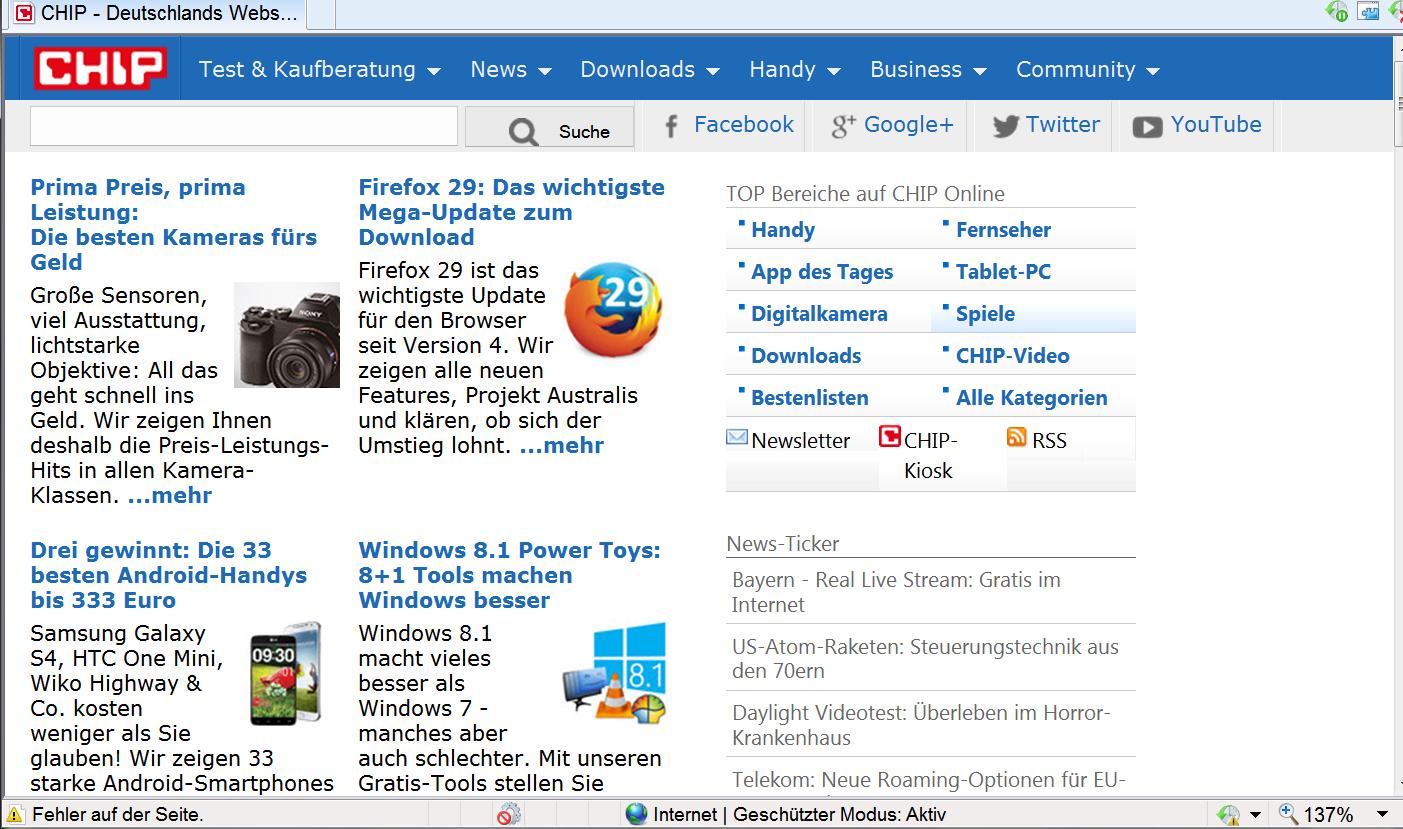
Task: Open the Test & Kaufberatung menu
Action: [x=307, y=69]
